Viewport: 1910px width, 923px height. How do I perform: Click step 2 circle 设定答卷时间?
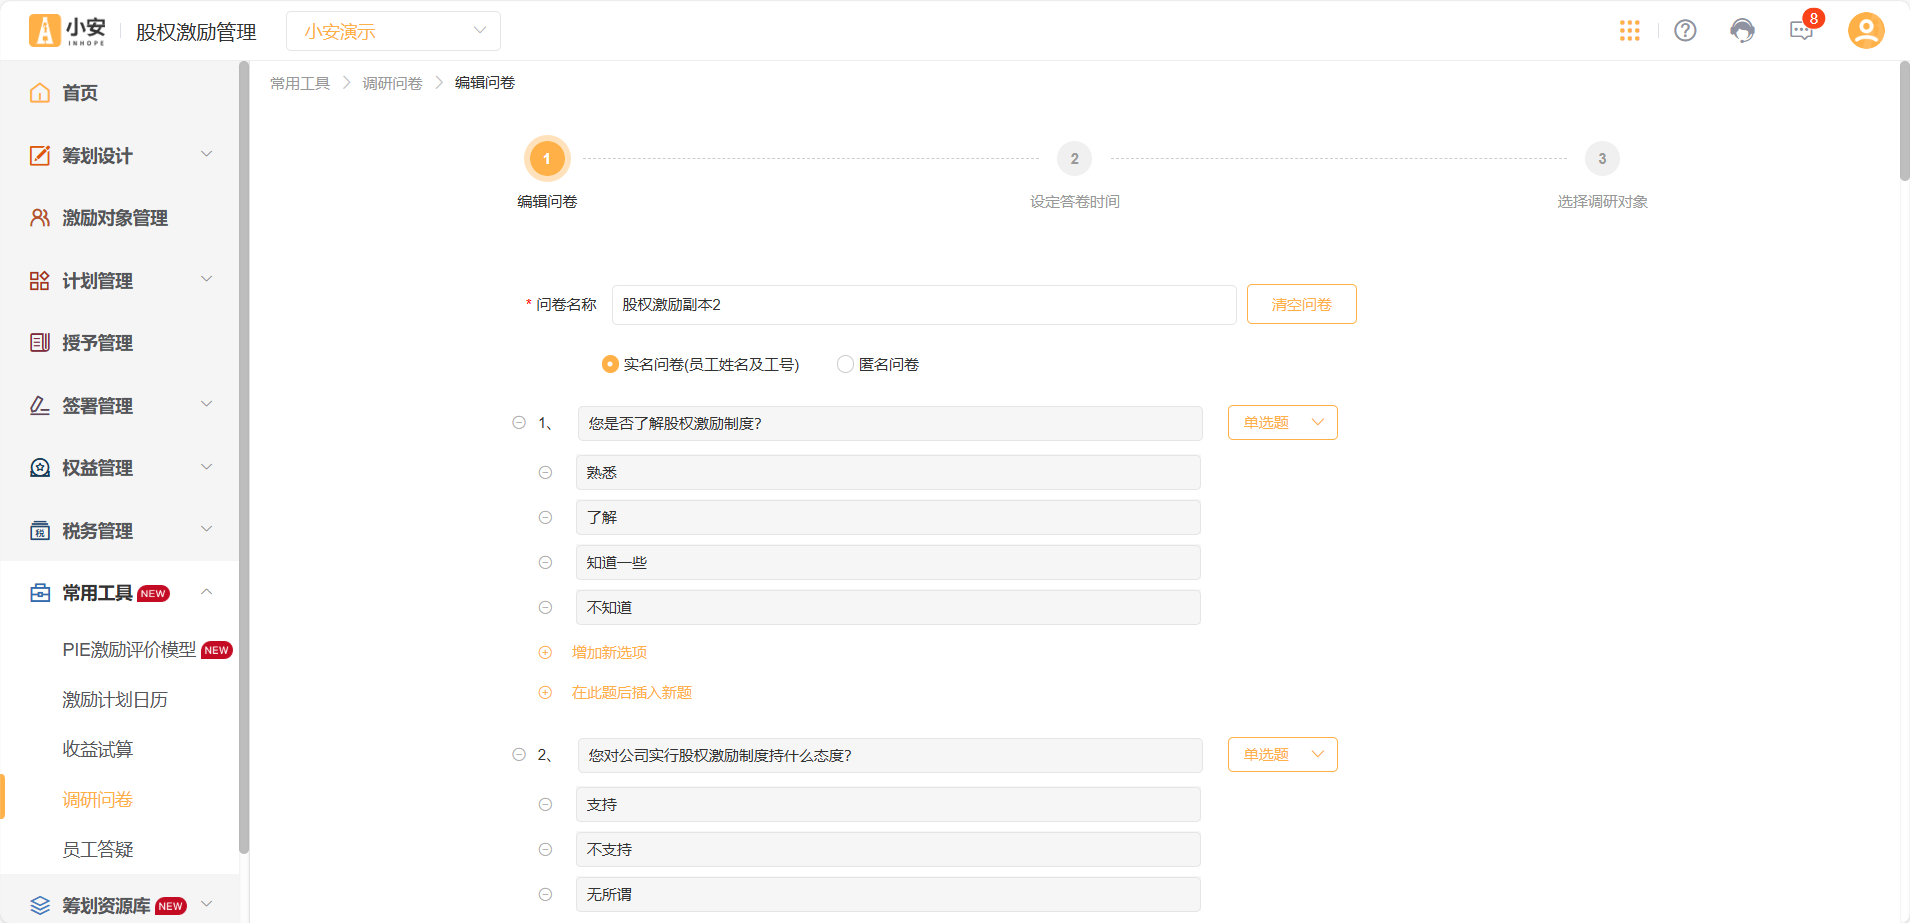(x=1074, y=158)
